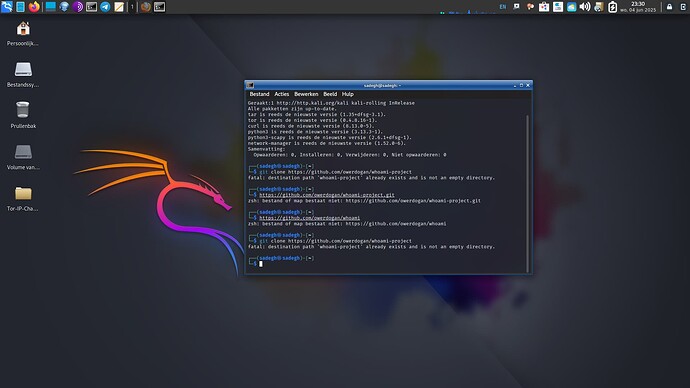Viewport: 690px width, 388px height.
Task: Click the "python3-scapy is reeds" line
Action: pyautogui.click(x=330, y=137)
